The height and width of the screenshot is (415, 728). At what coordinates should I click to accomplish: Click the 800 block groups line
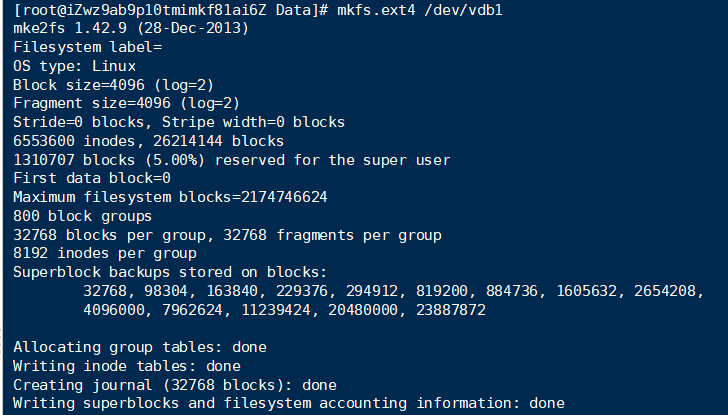point(83,216)
